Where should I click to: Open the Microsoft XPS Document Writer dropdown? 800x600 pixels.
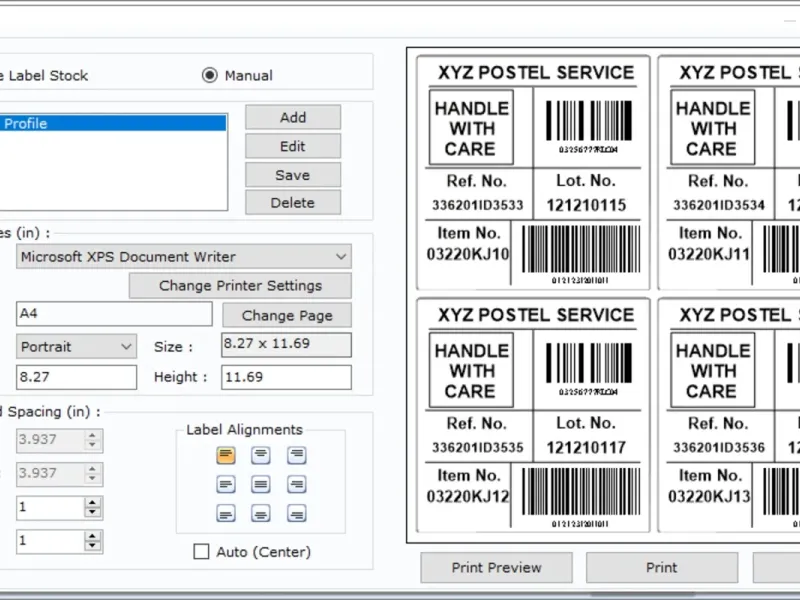tap(184, 257)
